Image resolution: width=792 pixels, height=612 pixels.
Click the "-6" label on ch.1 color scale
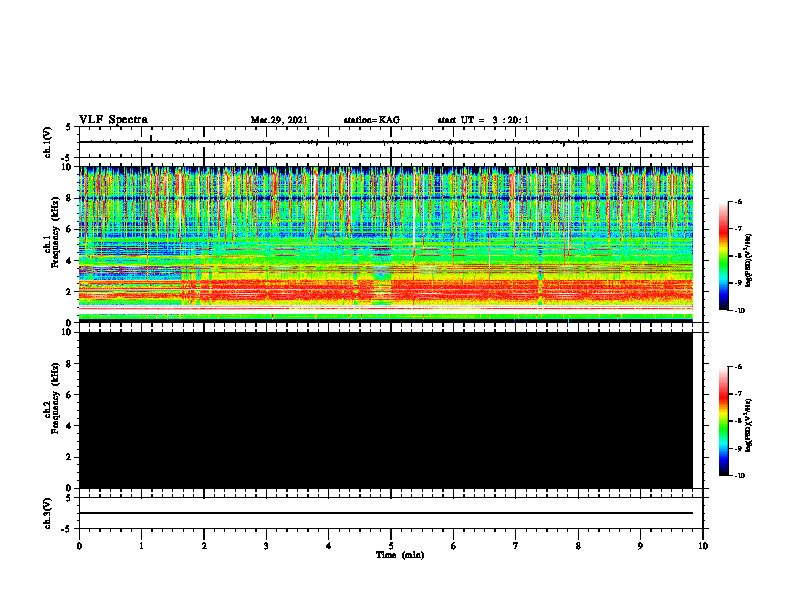[738, 201]
